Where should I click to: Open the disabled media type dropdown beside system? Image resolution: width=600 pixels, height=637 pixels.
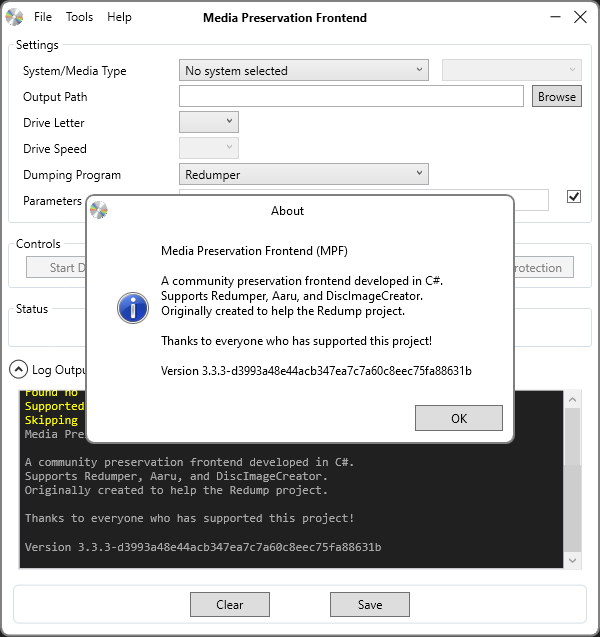click(x=511, y=70)
